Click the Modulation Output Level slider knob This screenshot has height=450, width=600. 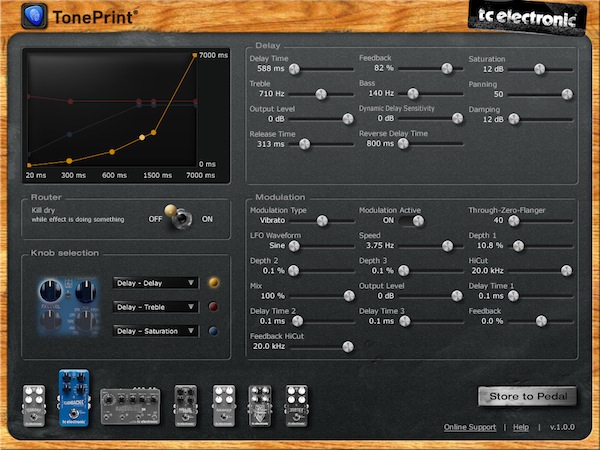coord(457,296)
